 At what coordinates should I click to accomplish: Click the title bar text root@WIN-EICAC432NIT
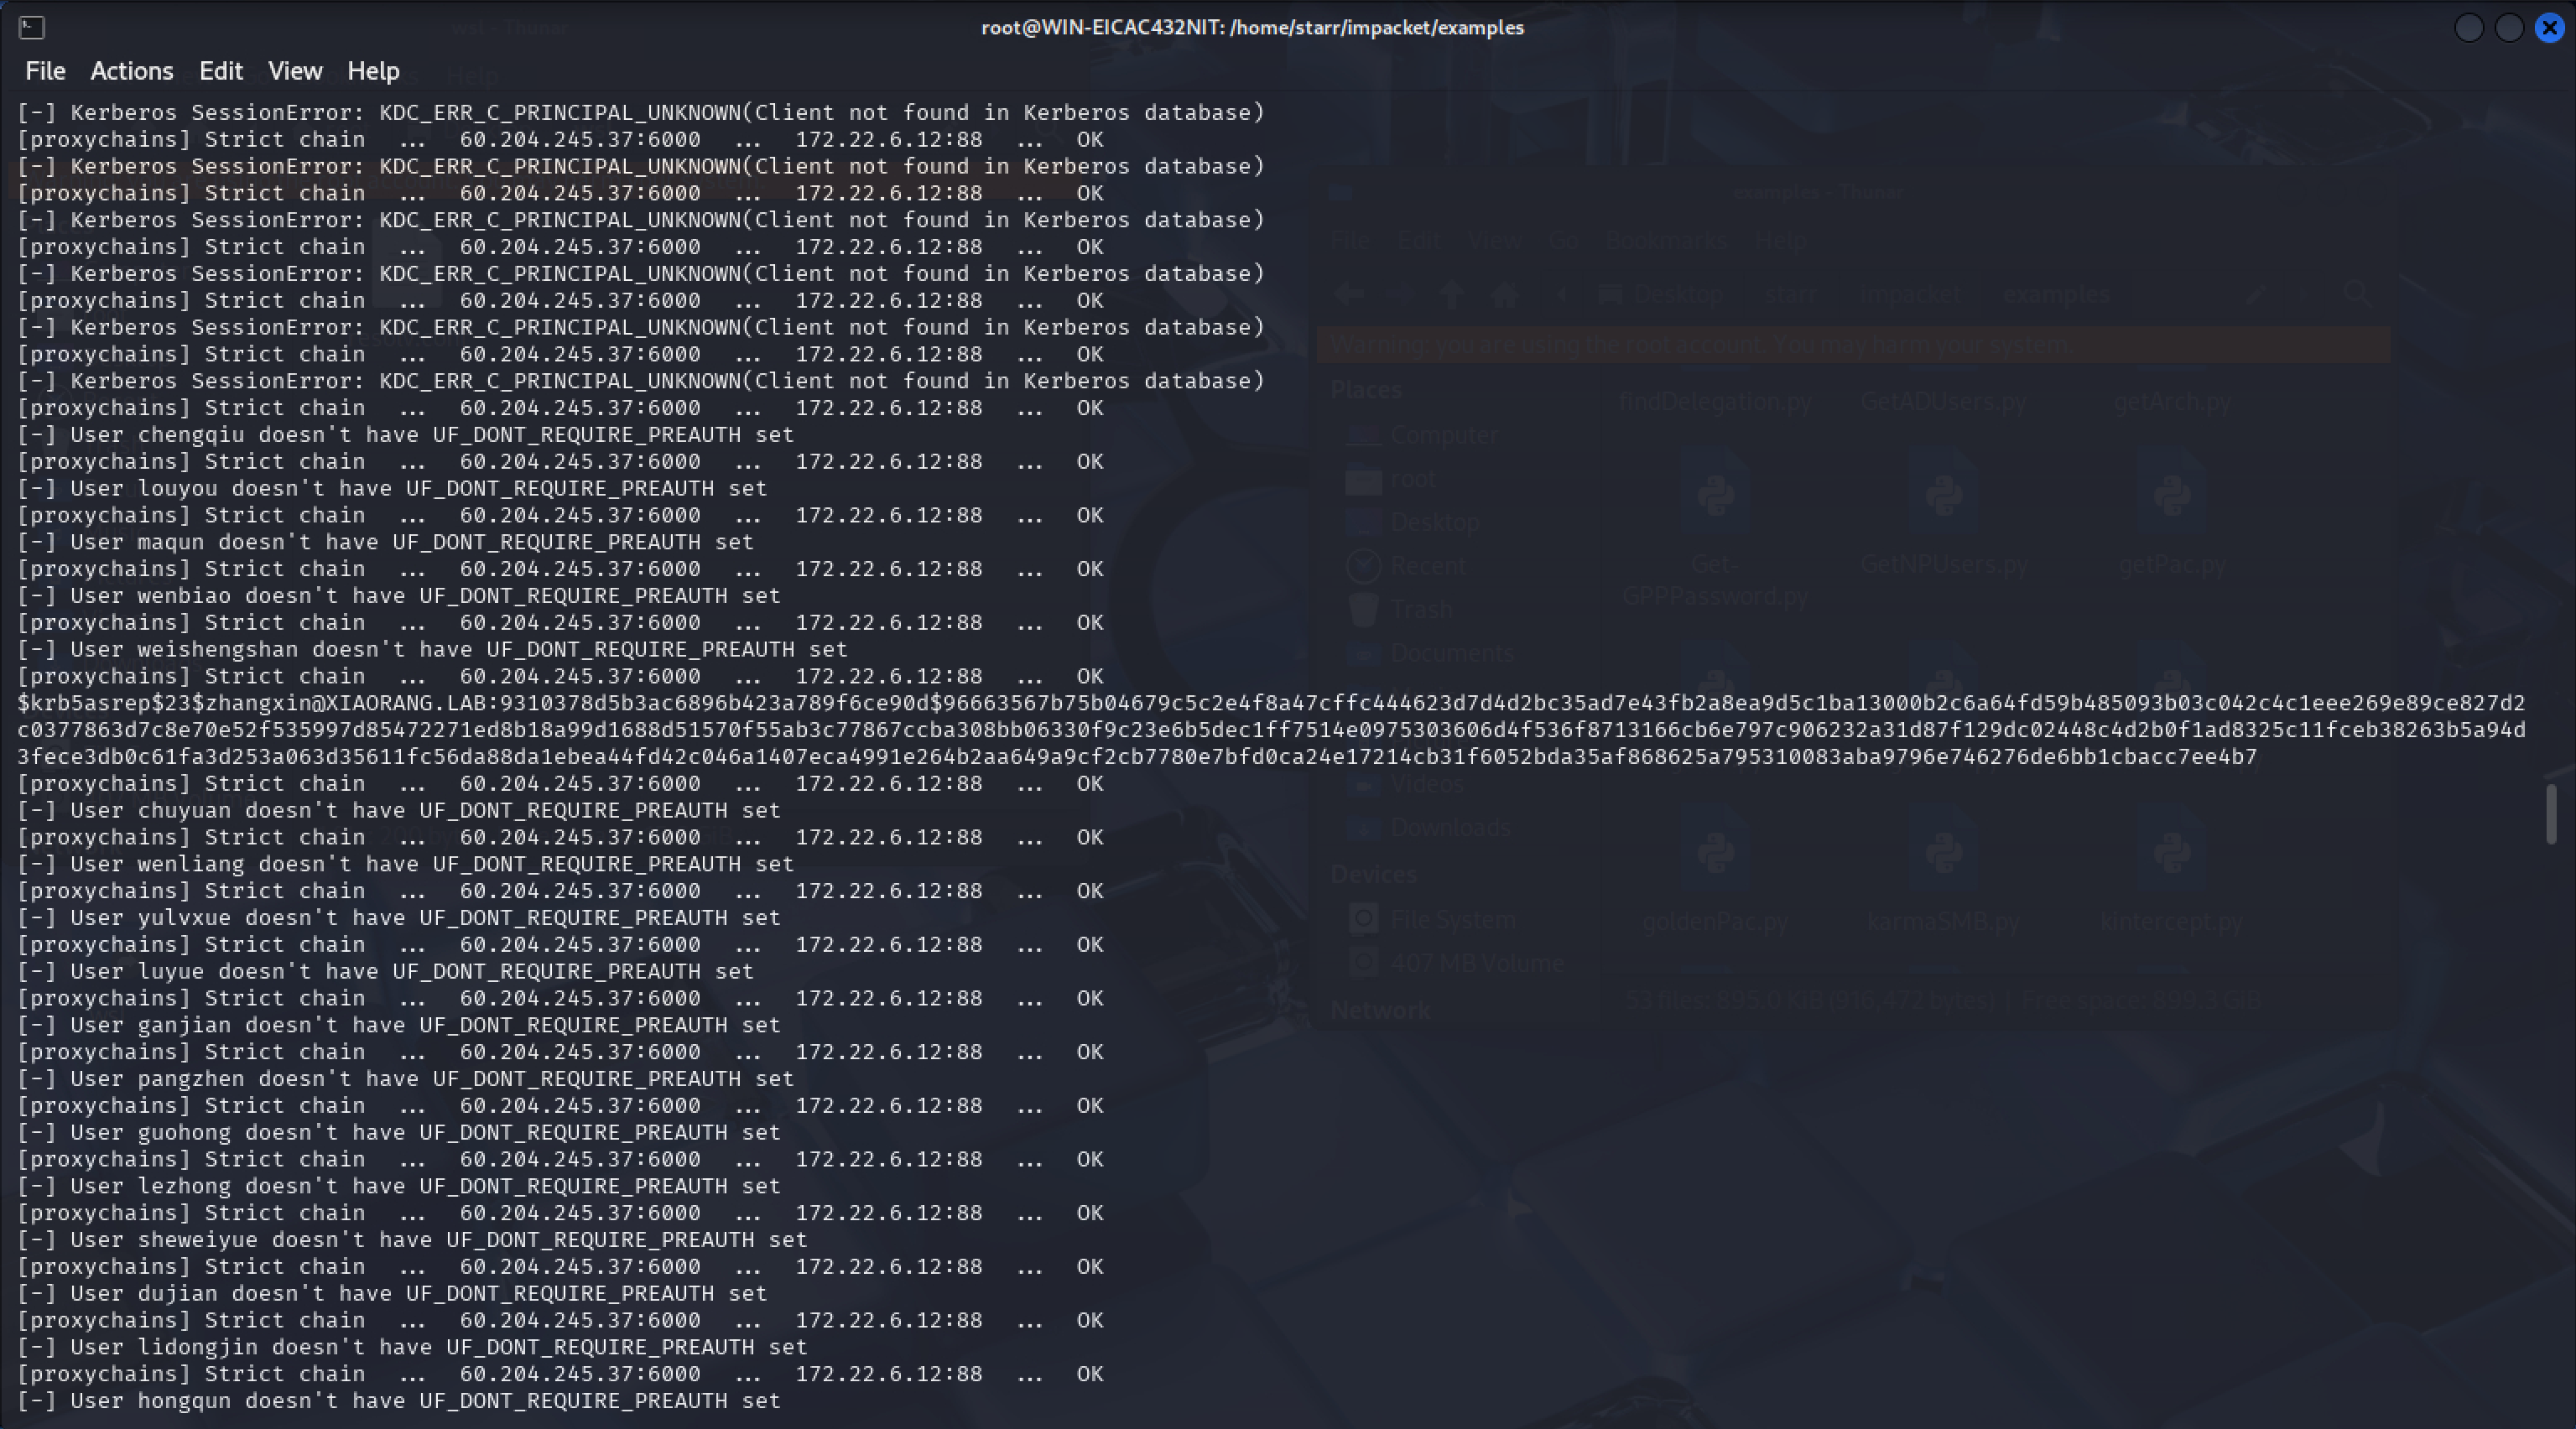1252,28
